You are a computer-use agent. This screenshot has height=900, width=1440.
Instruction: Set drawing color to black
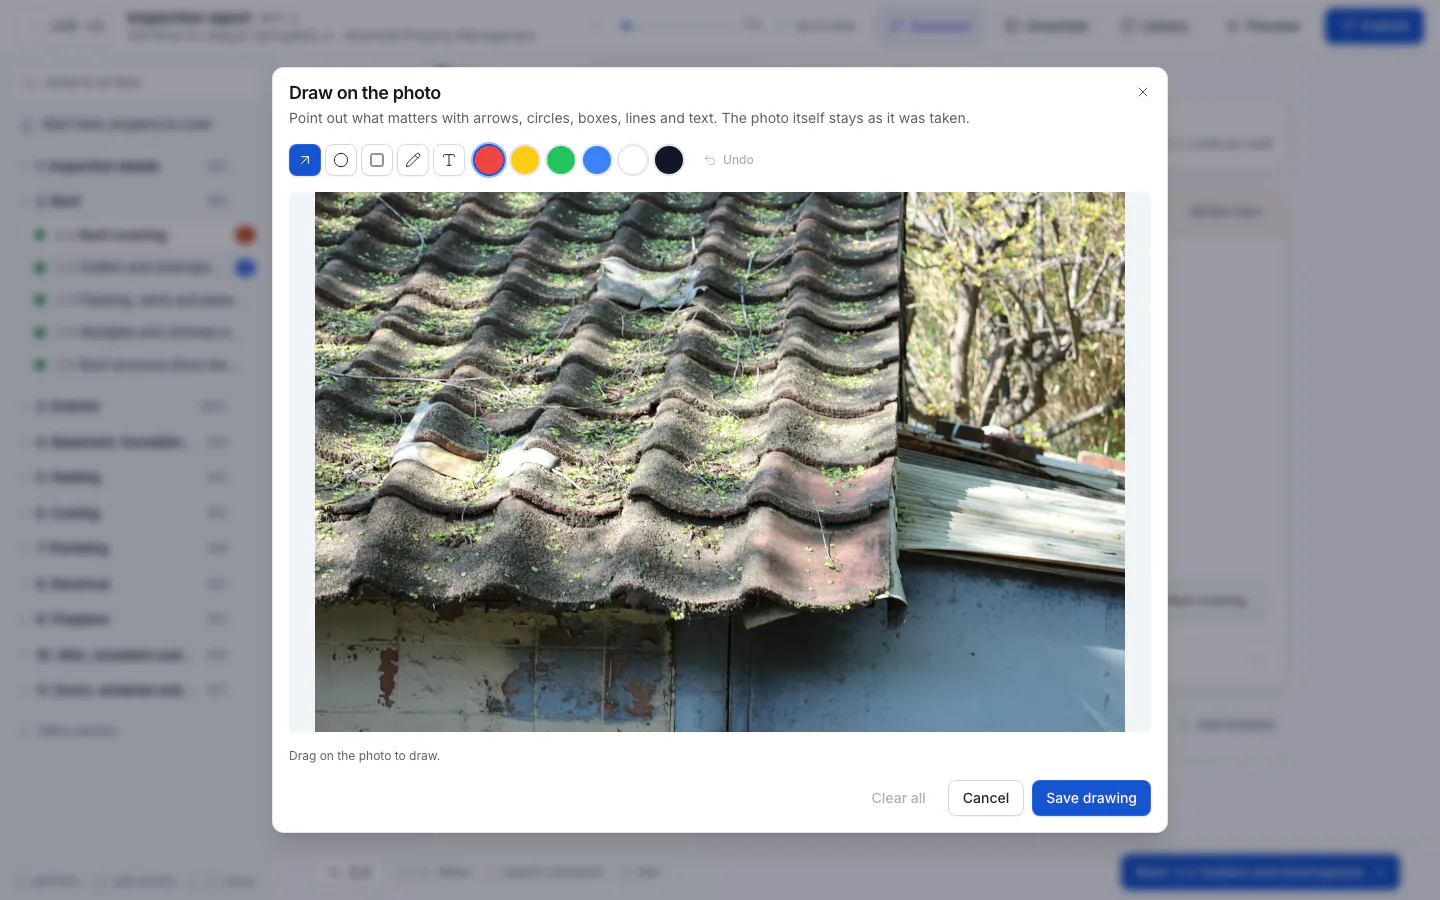click(669, 160)
